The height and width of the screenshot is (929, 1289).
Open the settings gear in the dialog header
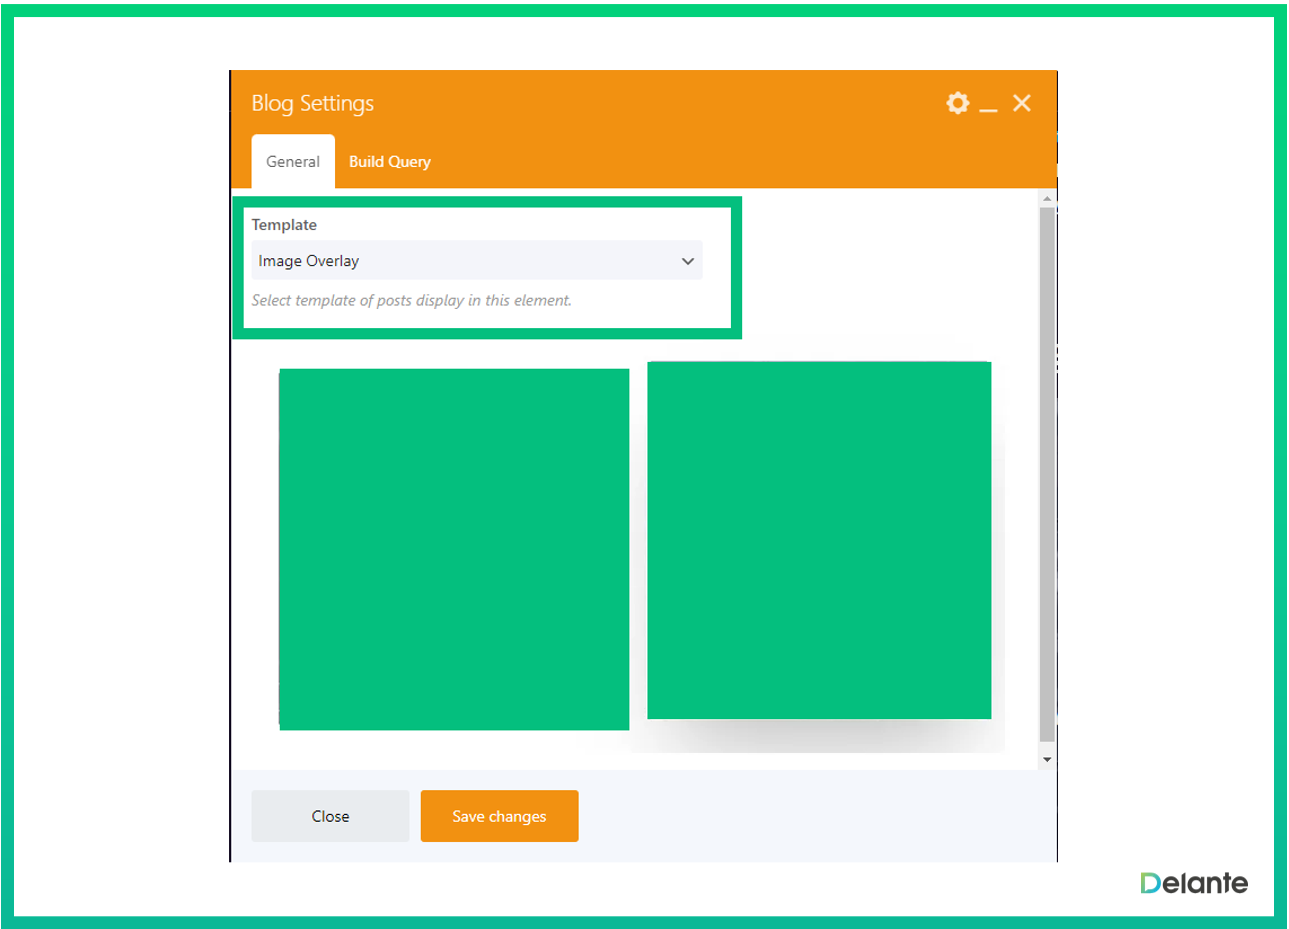pyautogui.click(x=957, y=103)
